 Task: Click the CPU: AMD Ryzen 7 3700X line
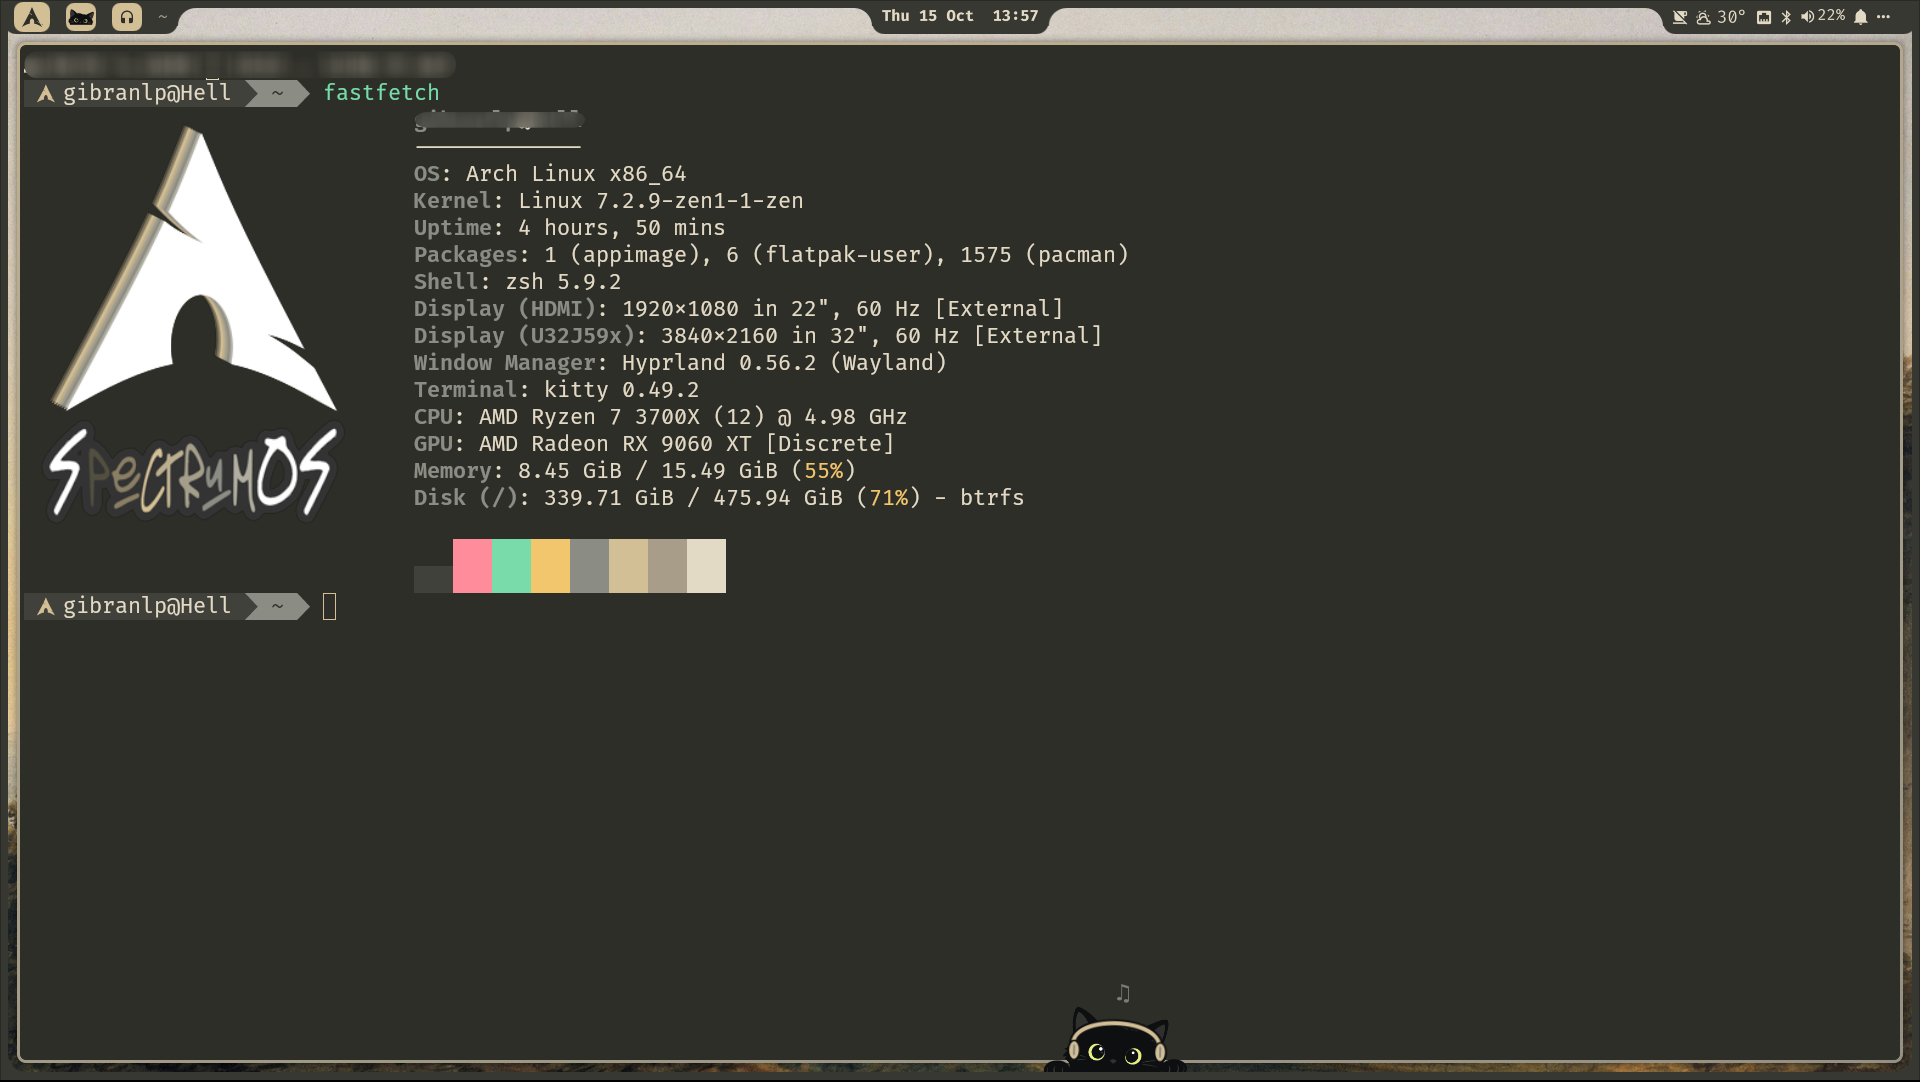click(660, 417)
